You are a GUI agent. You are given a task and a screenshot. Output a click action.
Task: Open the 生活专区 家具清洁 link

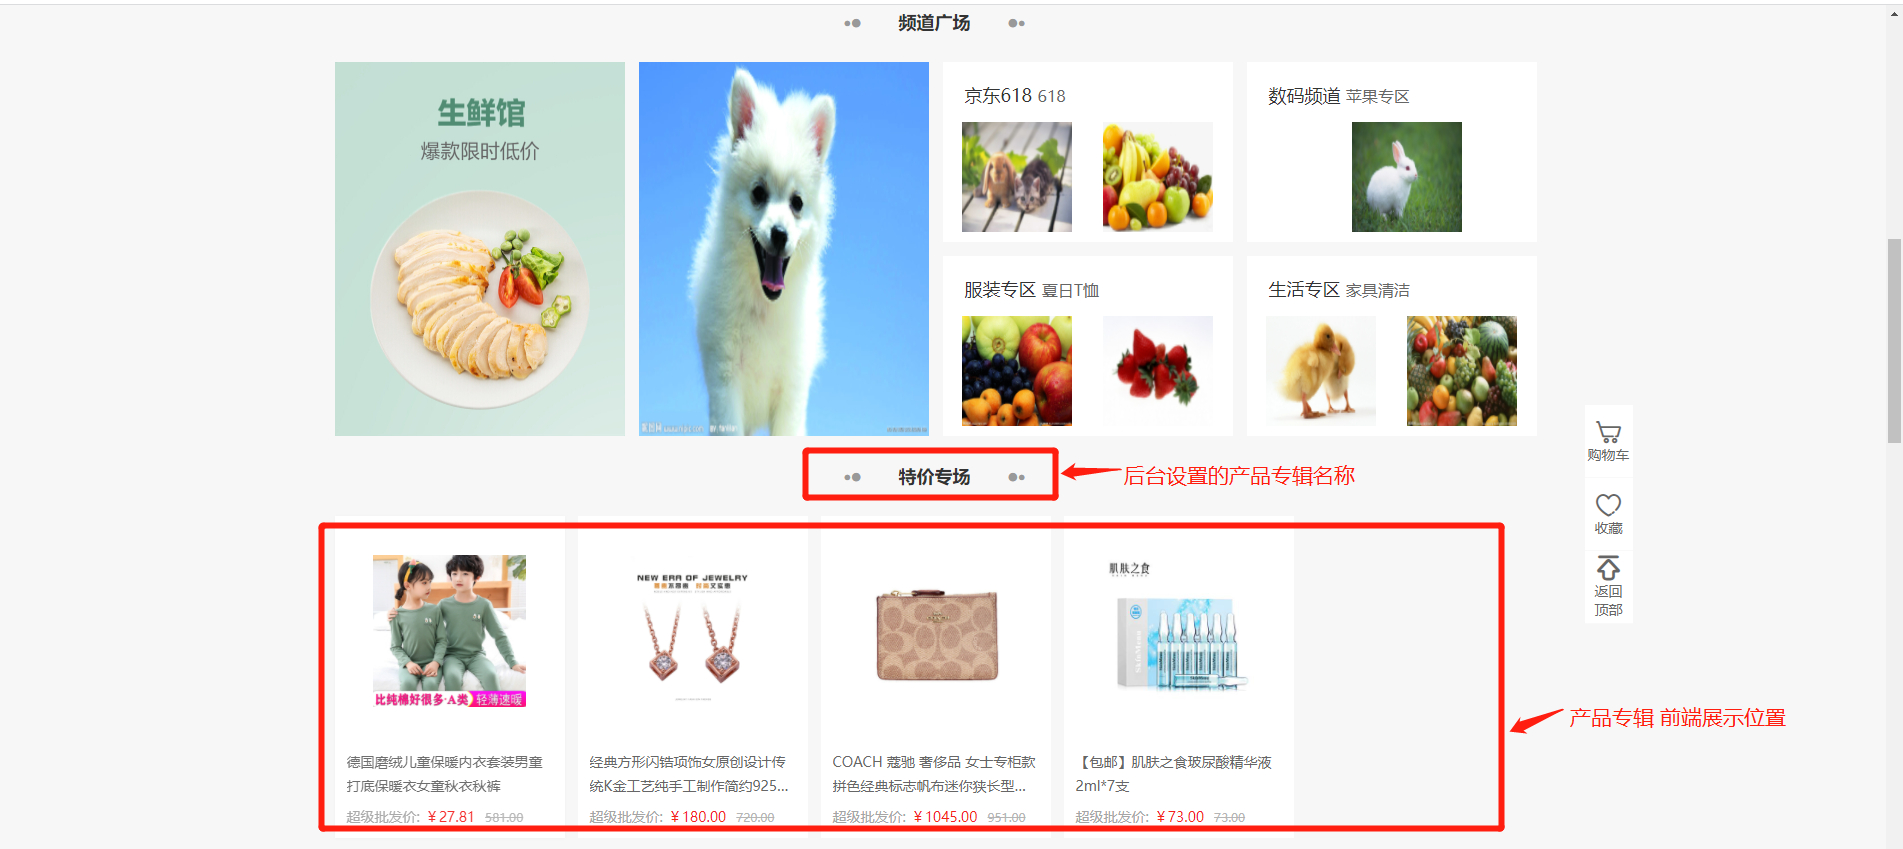pyautogui.click(x=1338, y=290)
